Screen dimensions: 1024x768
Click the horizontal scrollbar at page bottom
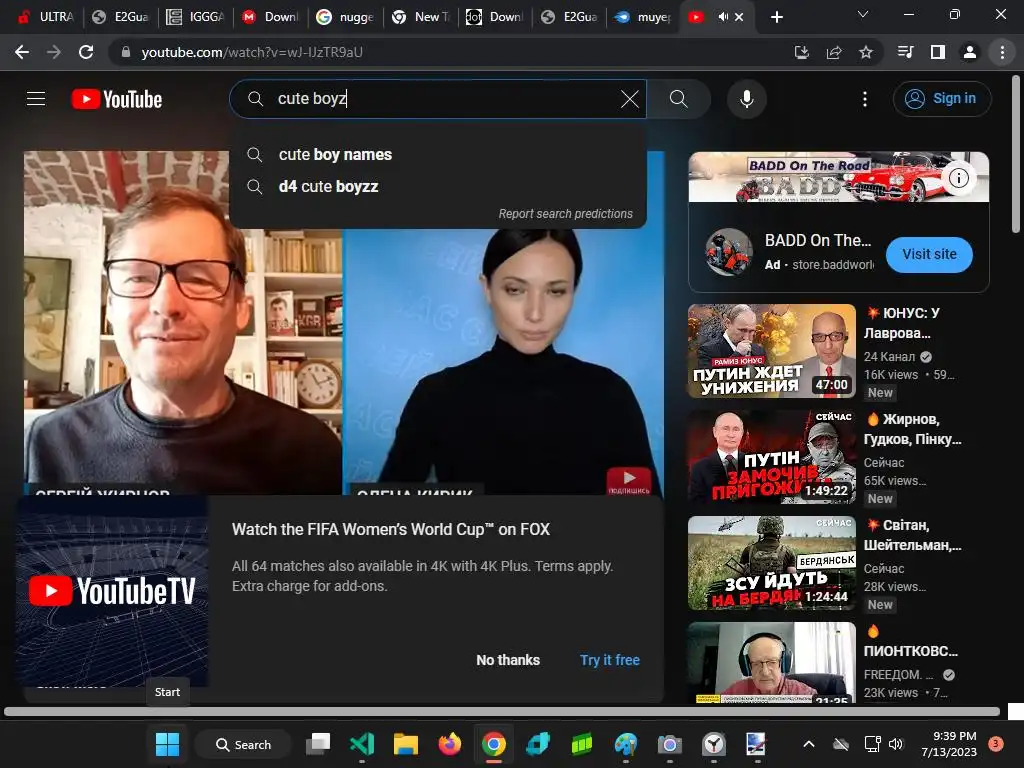(502, 711)
